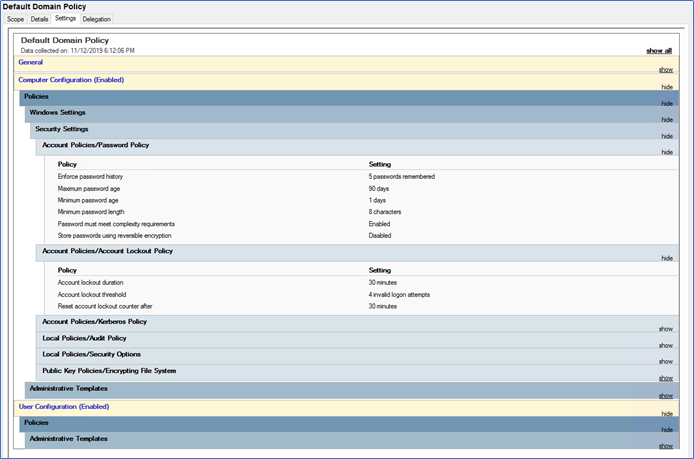694x459 pixels.
Task: Click the General section heading
Action: (x=30, y=62)
